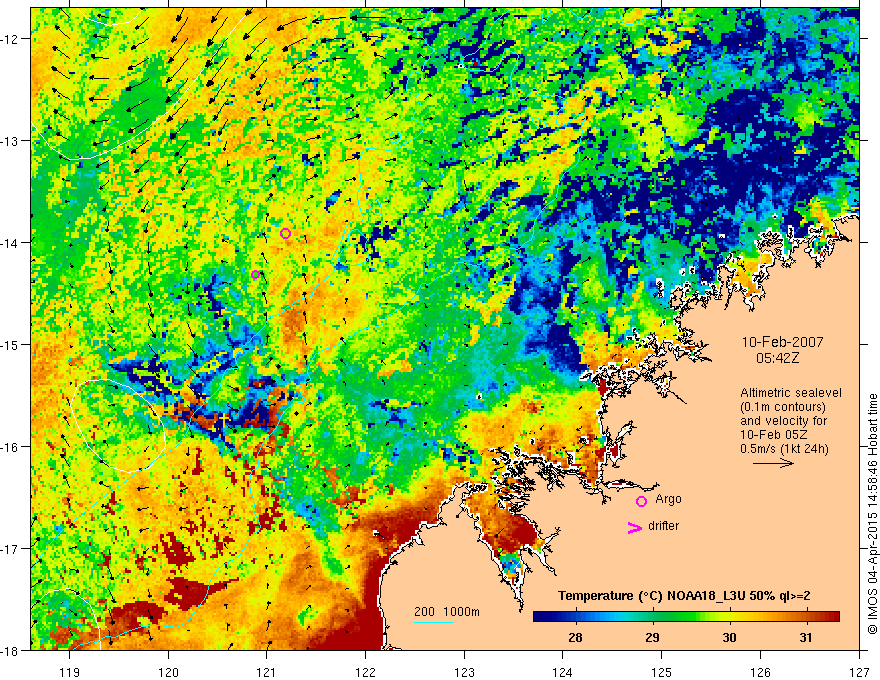This screenshot has height=680, width=880.
Task: Click the '1000m' isobath depth label
Action: [461, 612]
